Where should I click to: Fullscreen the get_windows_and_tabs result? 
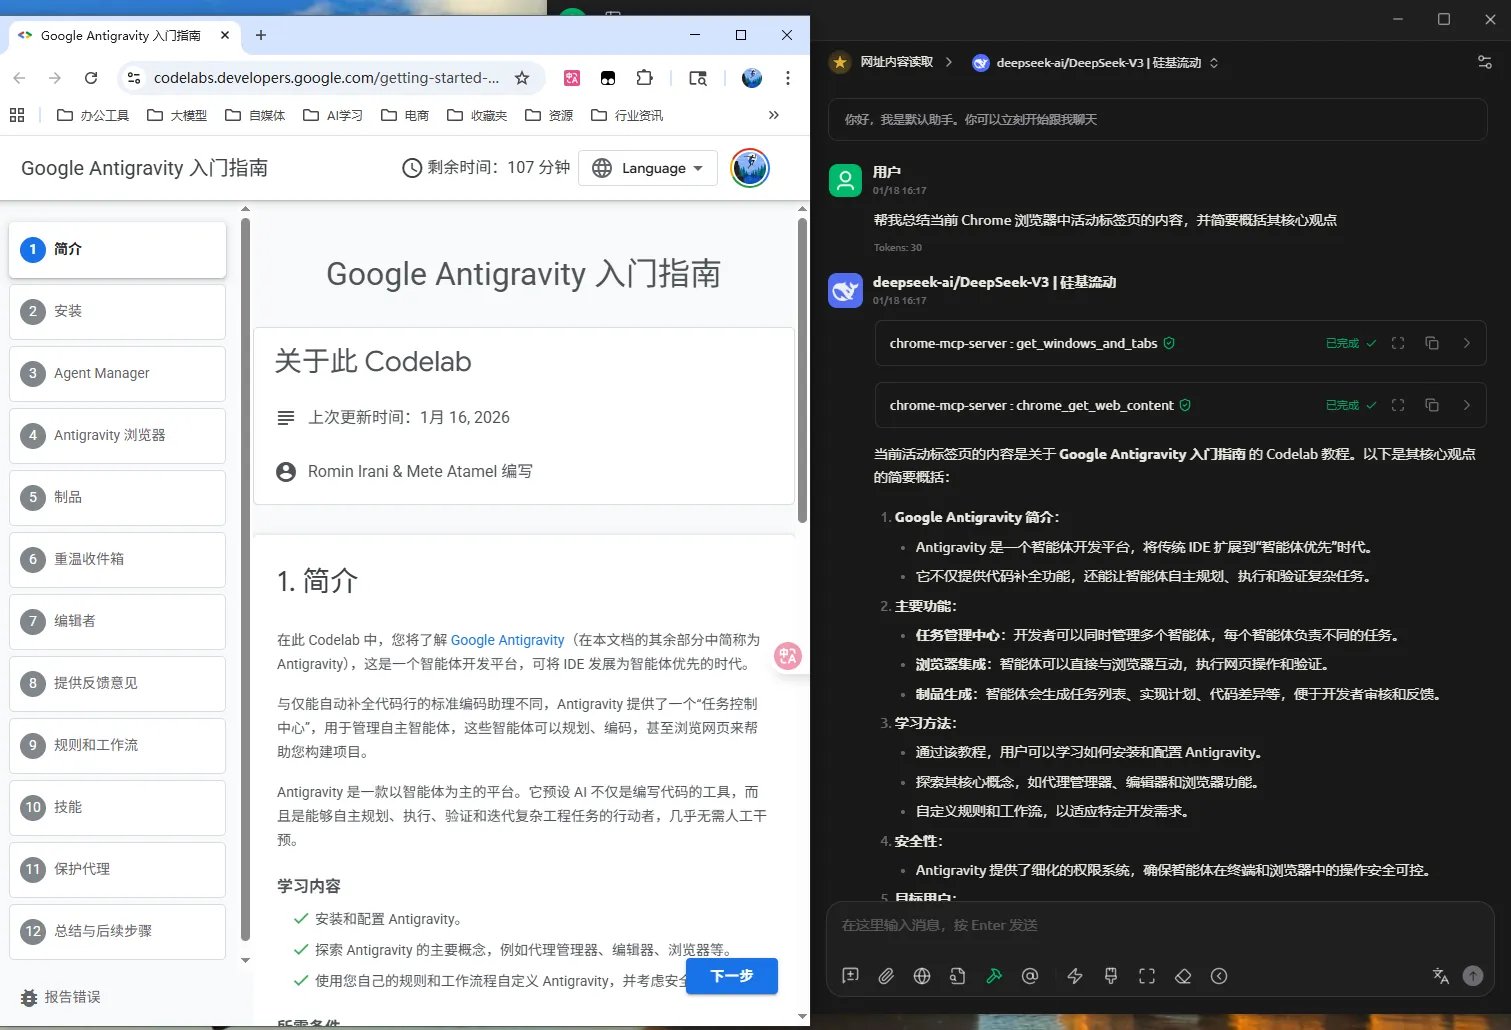click(x=1398, y=343)
